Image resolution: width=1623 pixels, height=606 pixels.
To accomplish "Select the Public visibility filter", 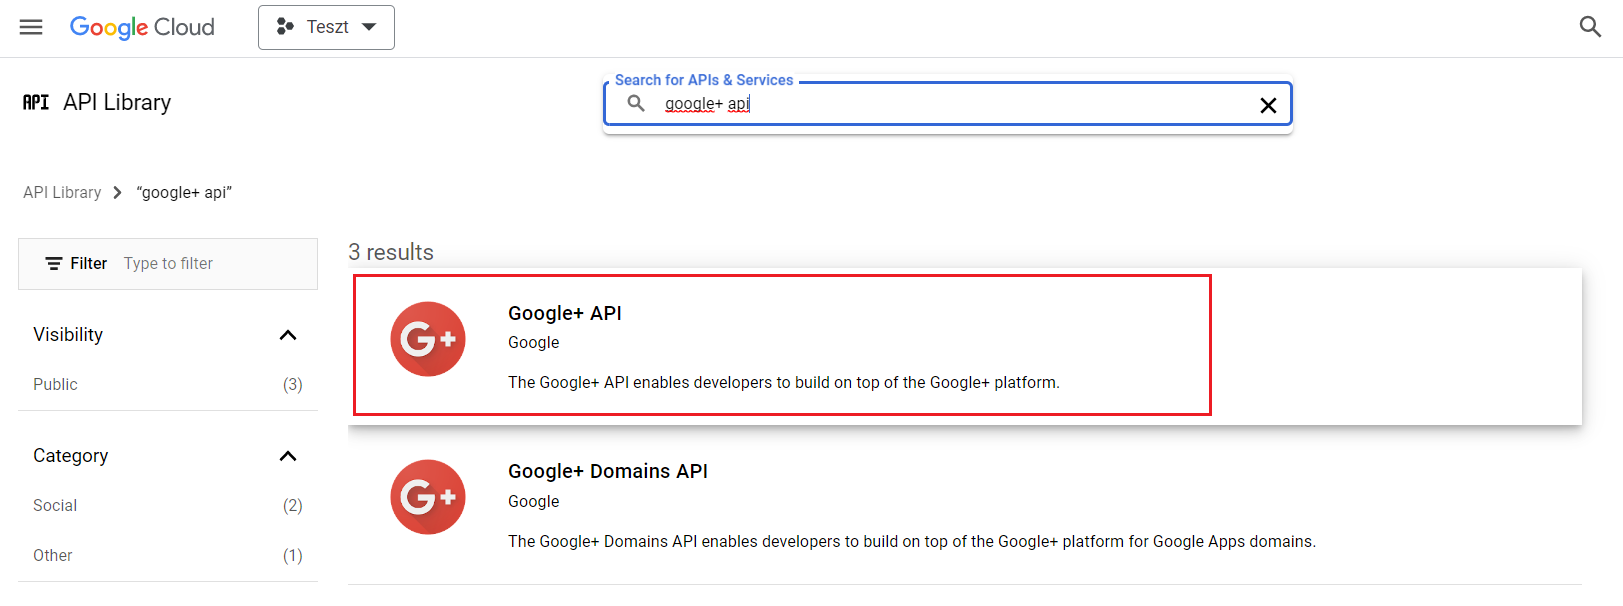I will (55, 384).
